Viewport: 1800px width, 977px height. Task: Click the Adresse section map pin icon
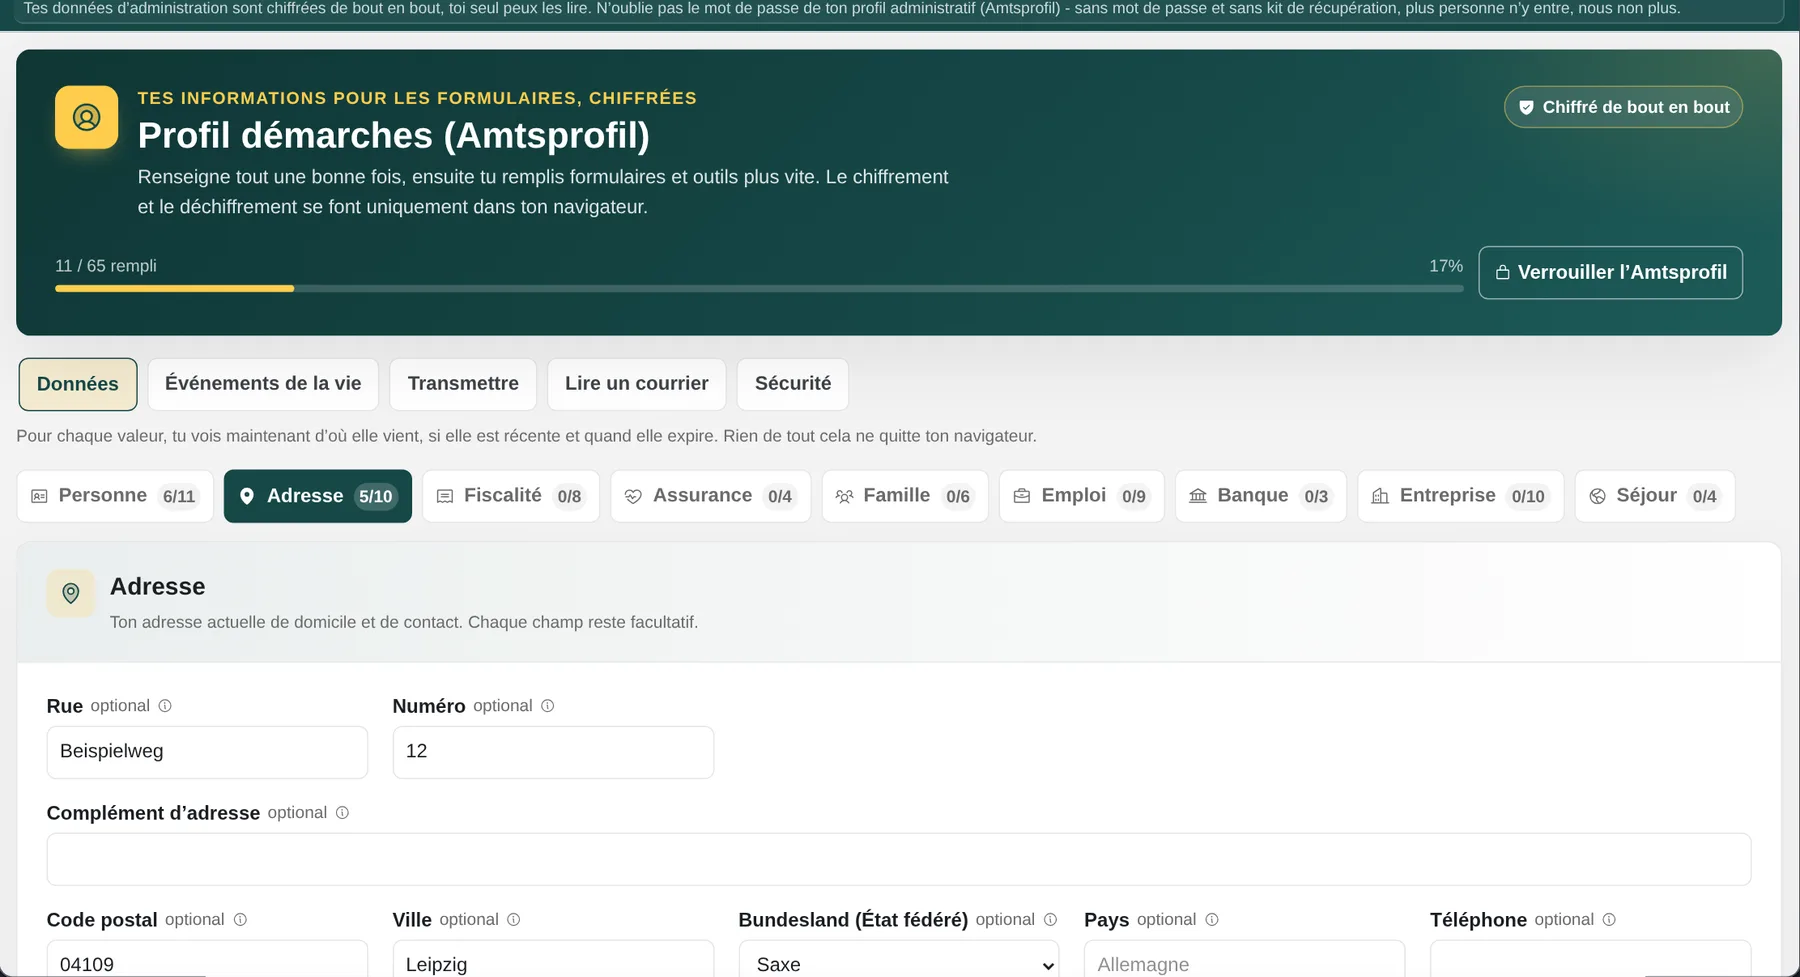point(71,593)
